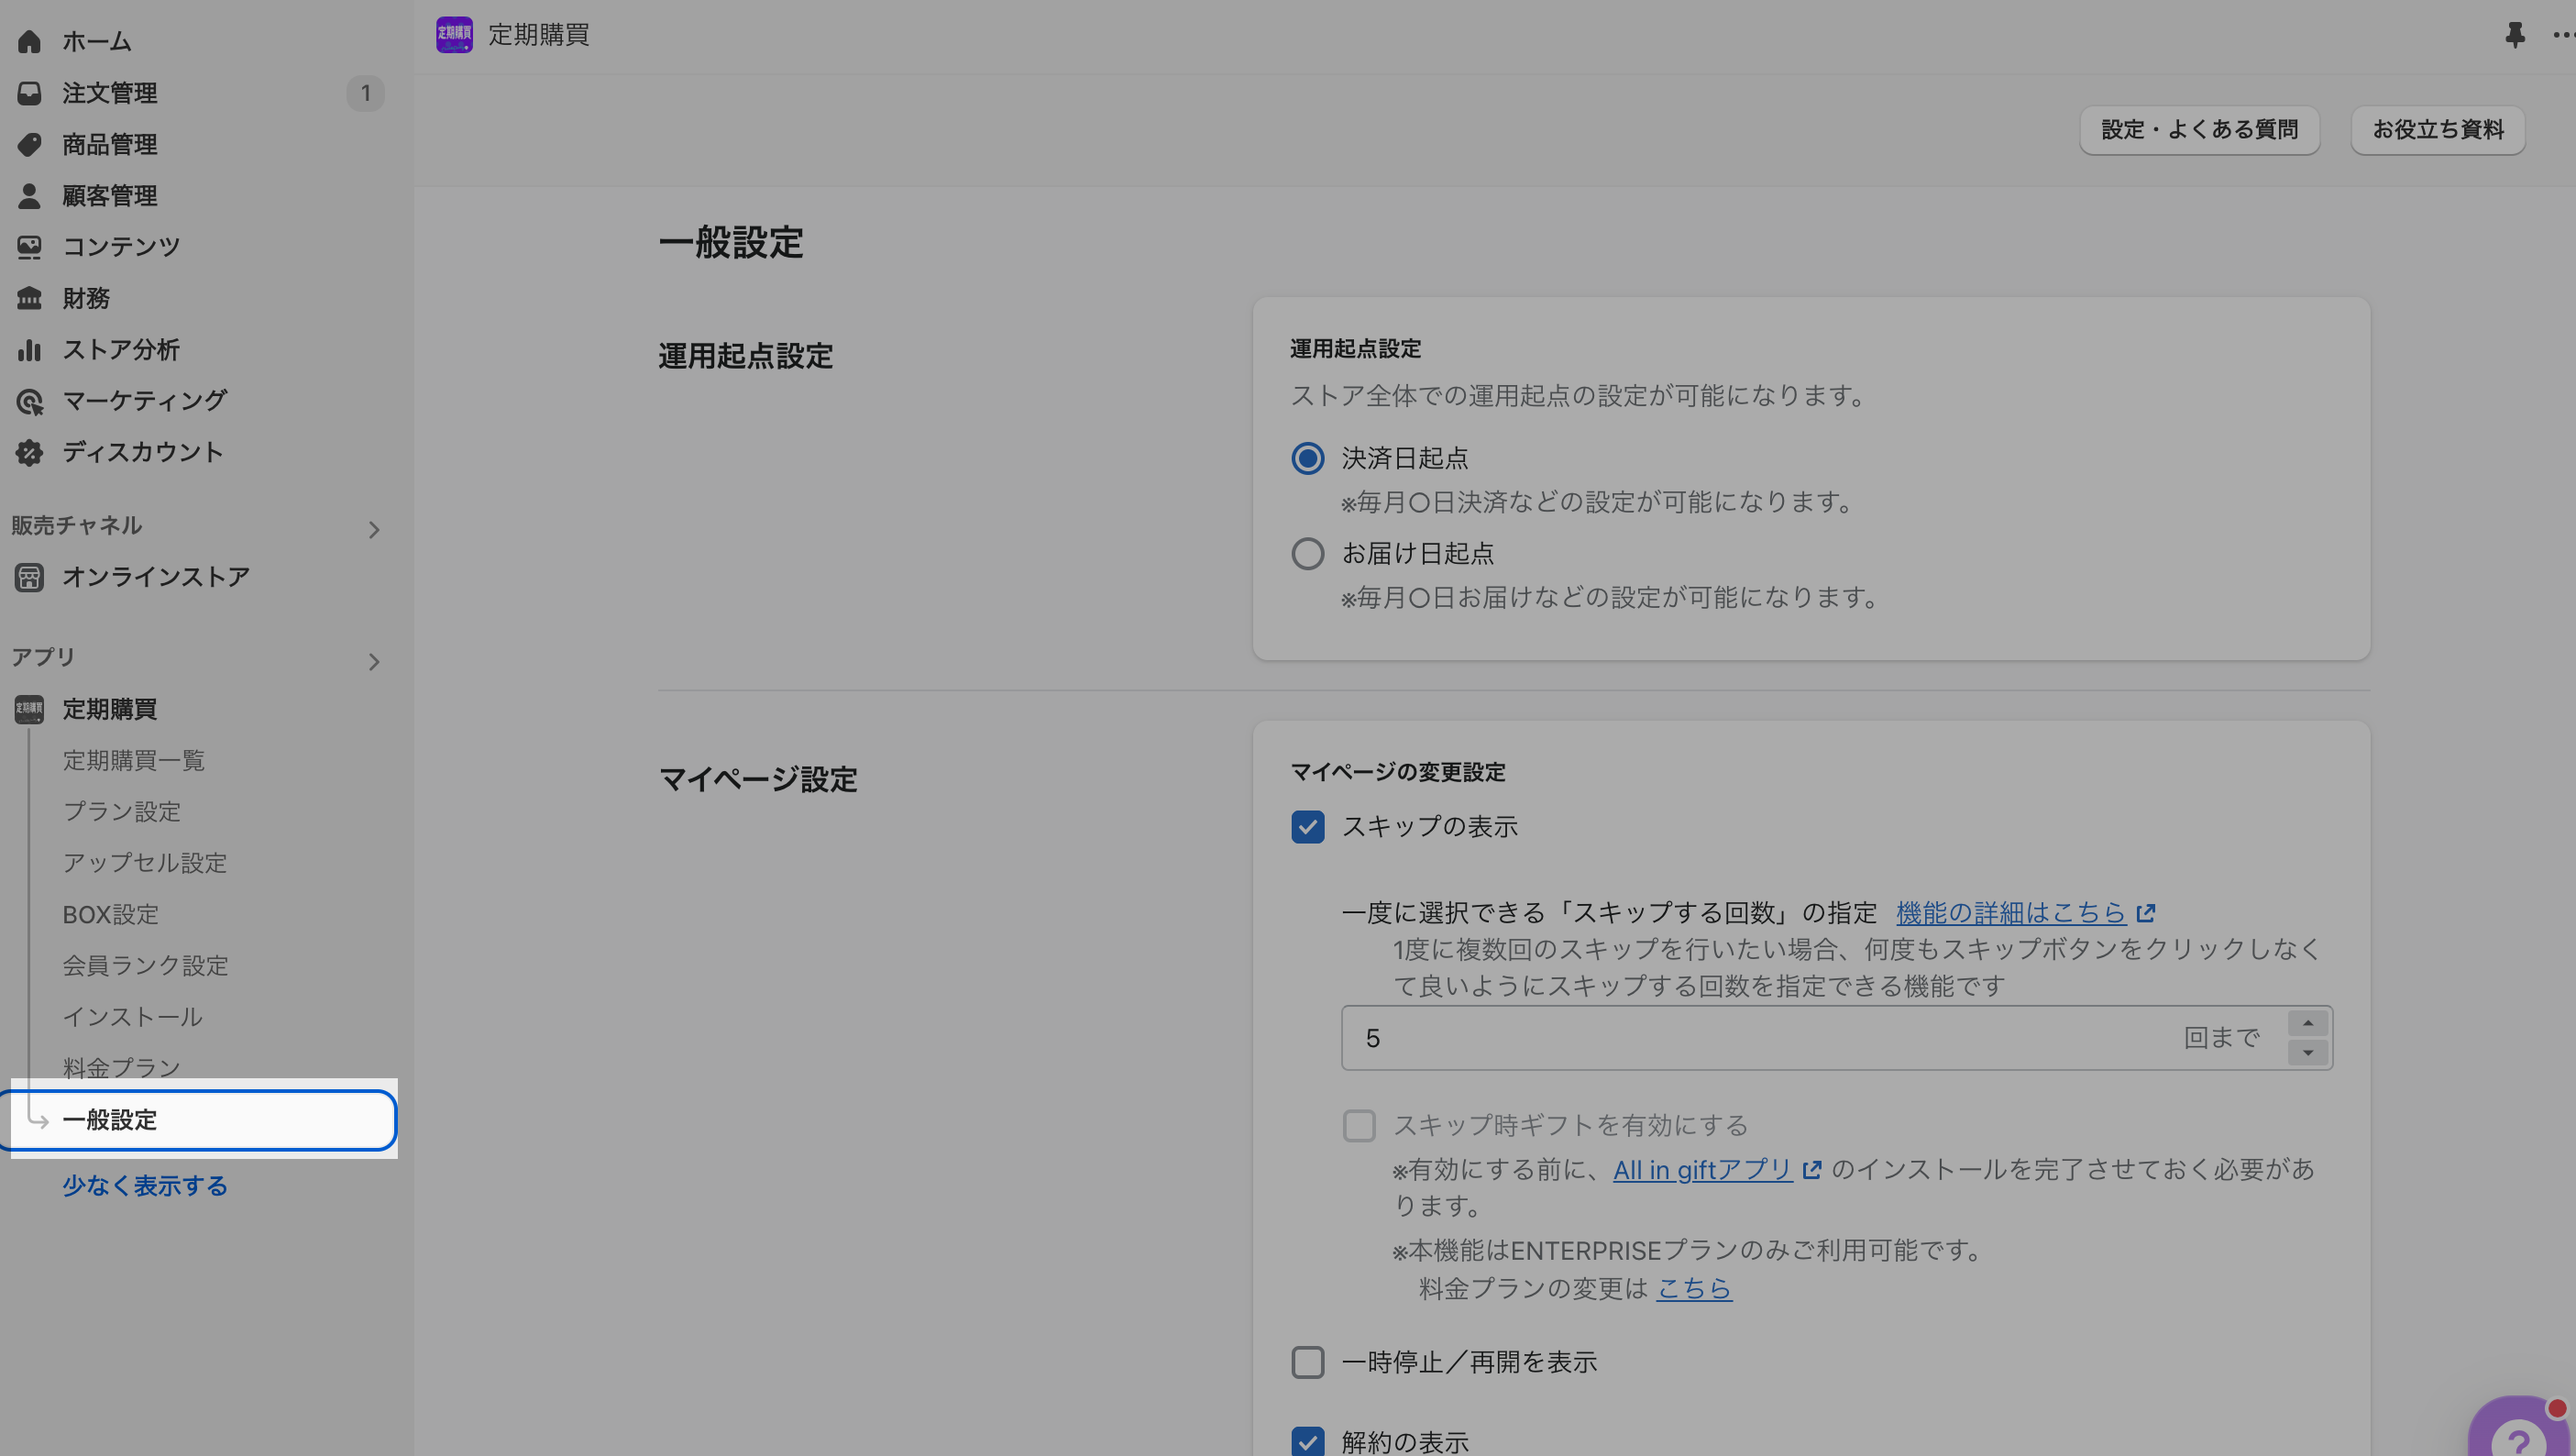Click 設定・よくある質問 button
The height and width of the screenshot is (1456, 2576).
pyautogui.click(x=2199, y=130)
